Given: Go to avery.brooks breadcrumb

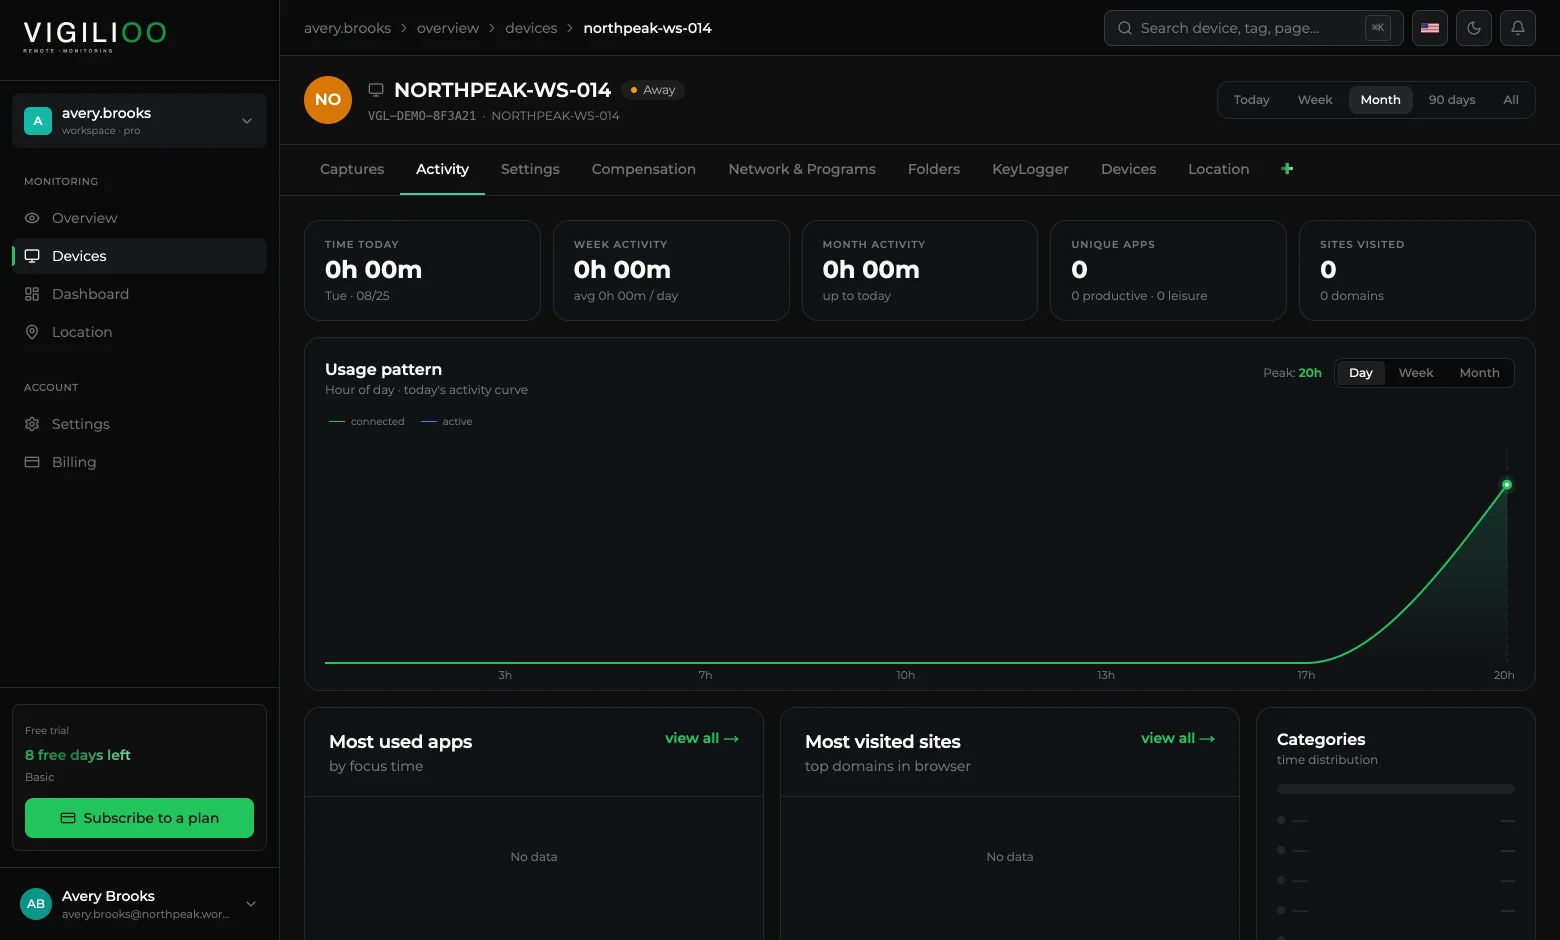Looking at the screenshot, I should tap(347, 28).
